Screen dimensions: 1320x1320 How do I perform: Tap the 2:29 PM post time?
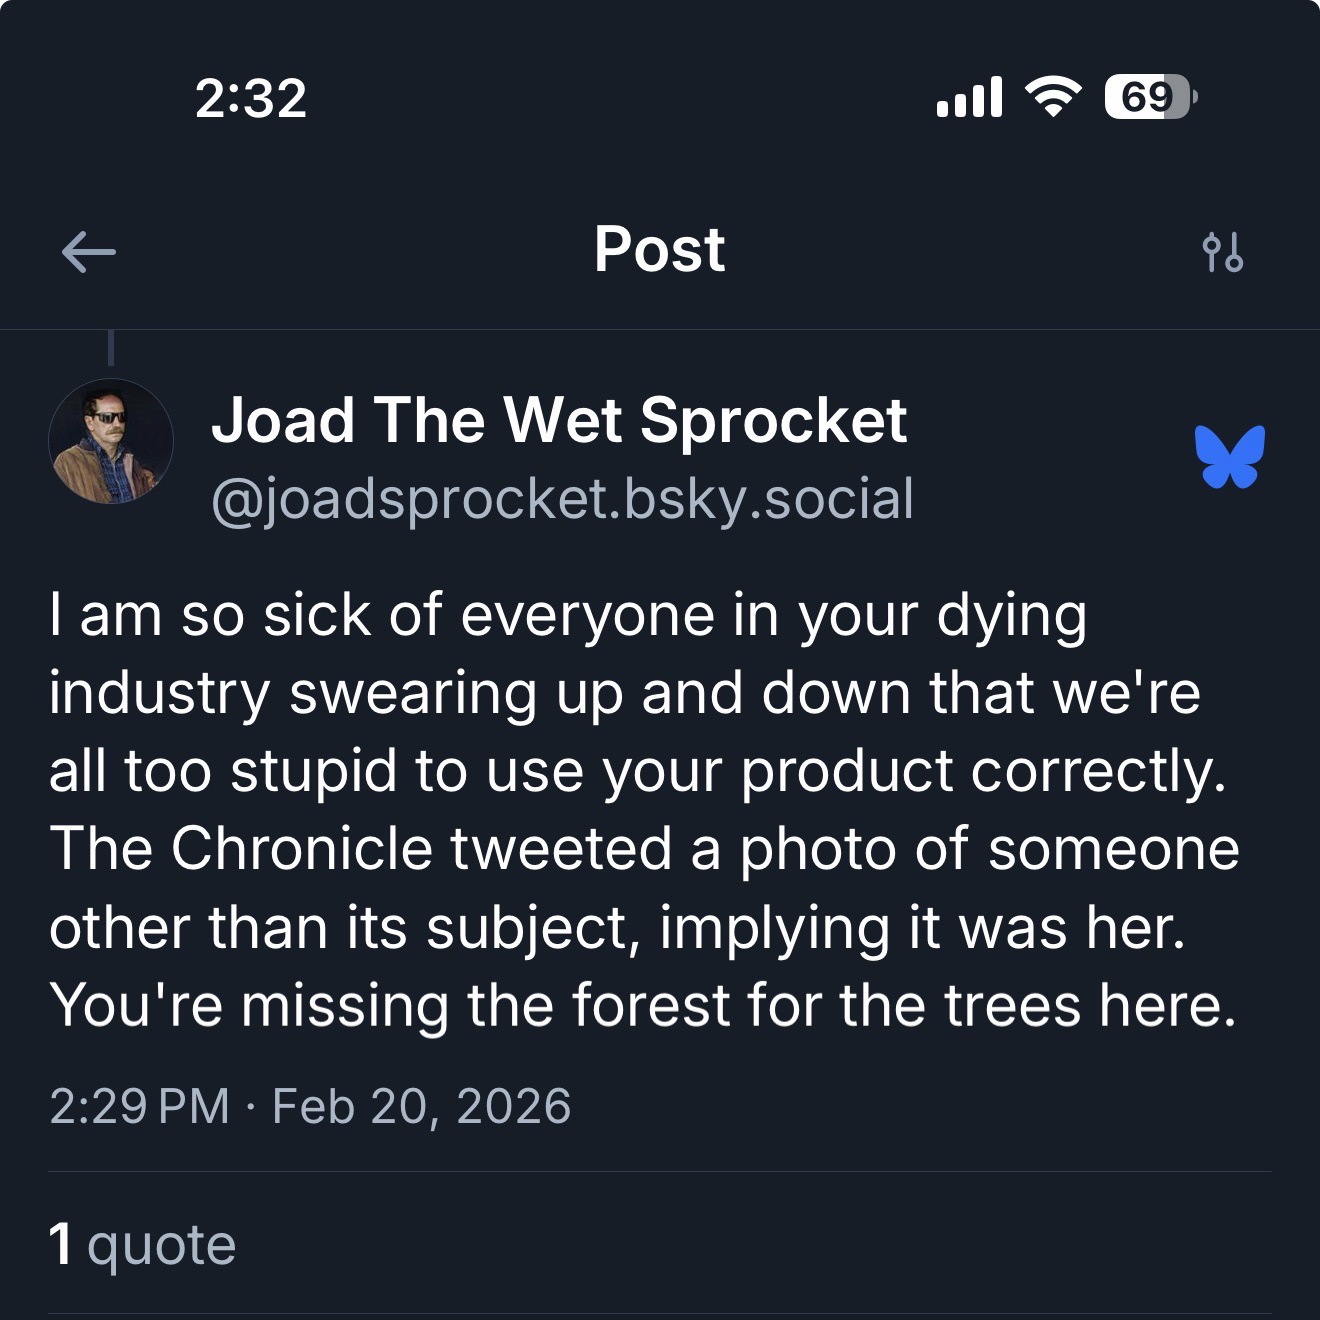pyautogui.click(x=139, y=1106)
